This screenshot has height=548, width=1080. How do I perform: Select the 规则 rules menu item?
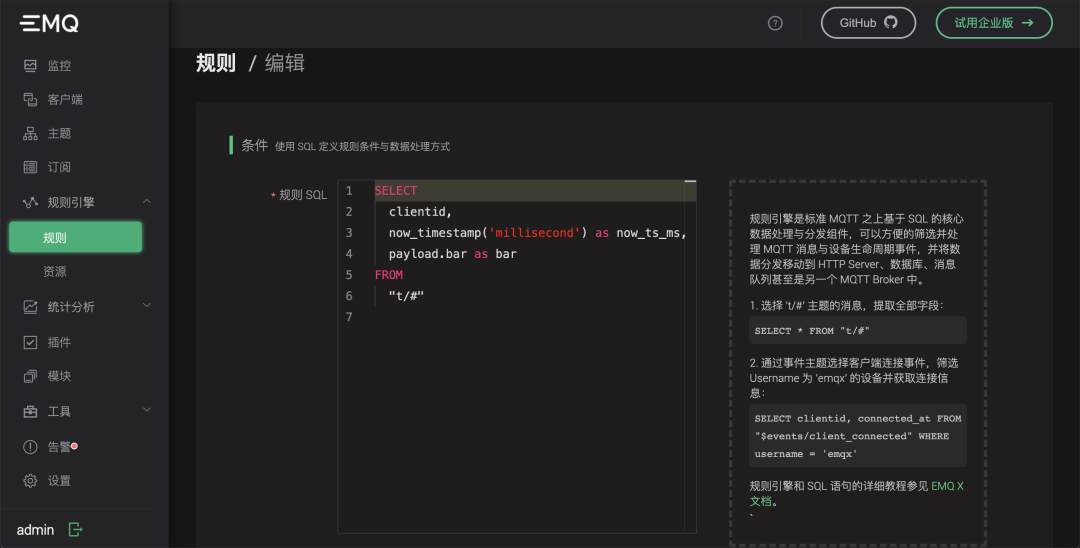(75, 237)
